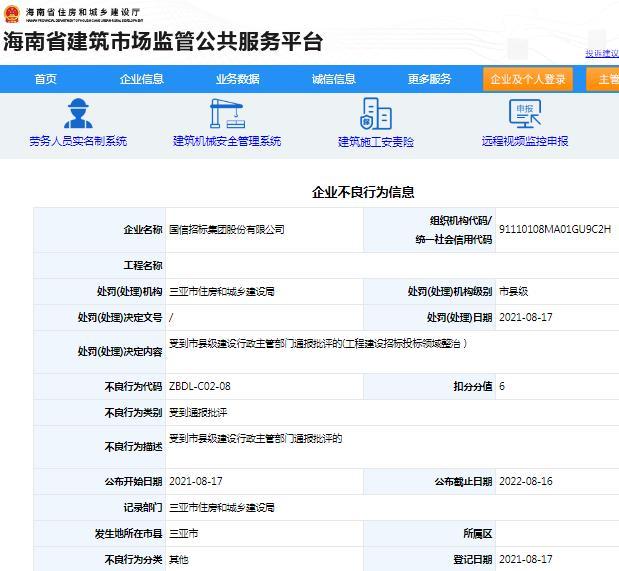Click 公布开始日期 value 2021-08-17
This screenshot has width=619, height=571.
[x=195, y=481]
